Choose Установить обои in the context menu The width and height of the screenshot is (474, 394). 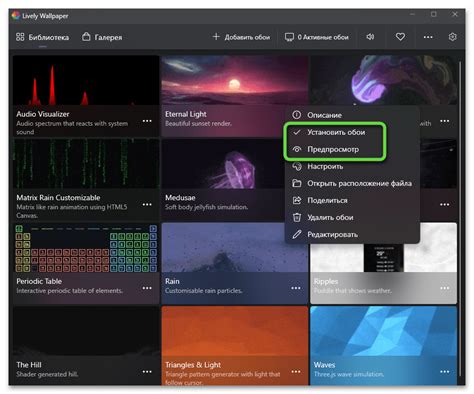352,132
